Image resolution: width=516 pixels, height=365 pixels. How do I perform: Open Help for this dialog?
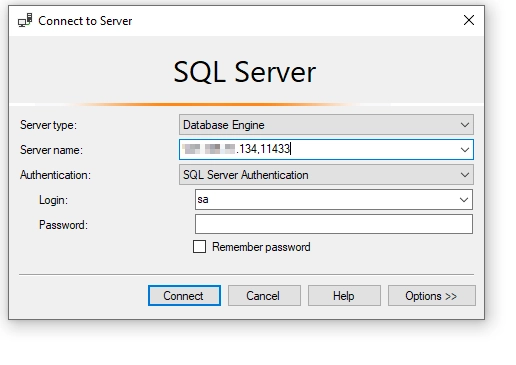(x=344, y=295)
